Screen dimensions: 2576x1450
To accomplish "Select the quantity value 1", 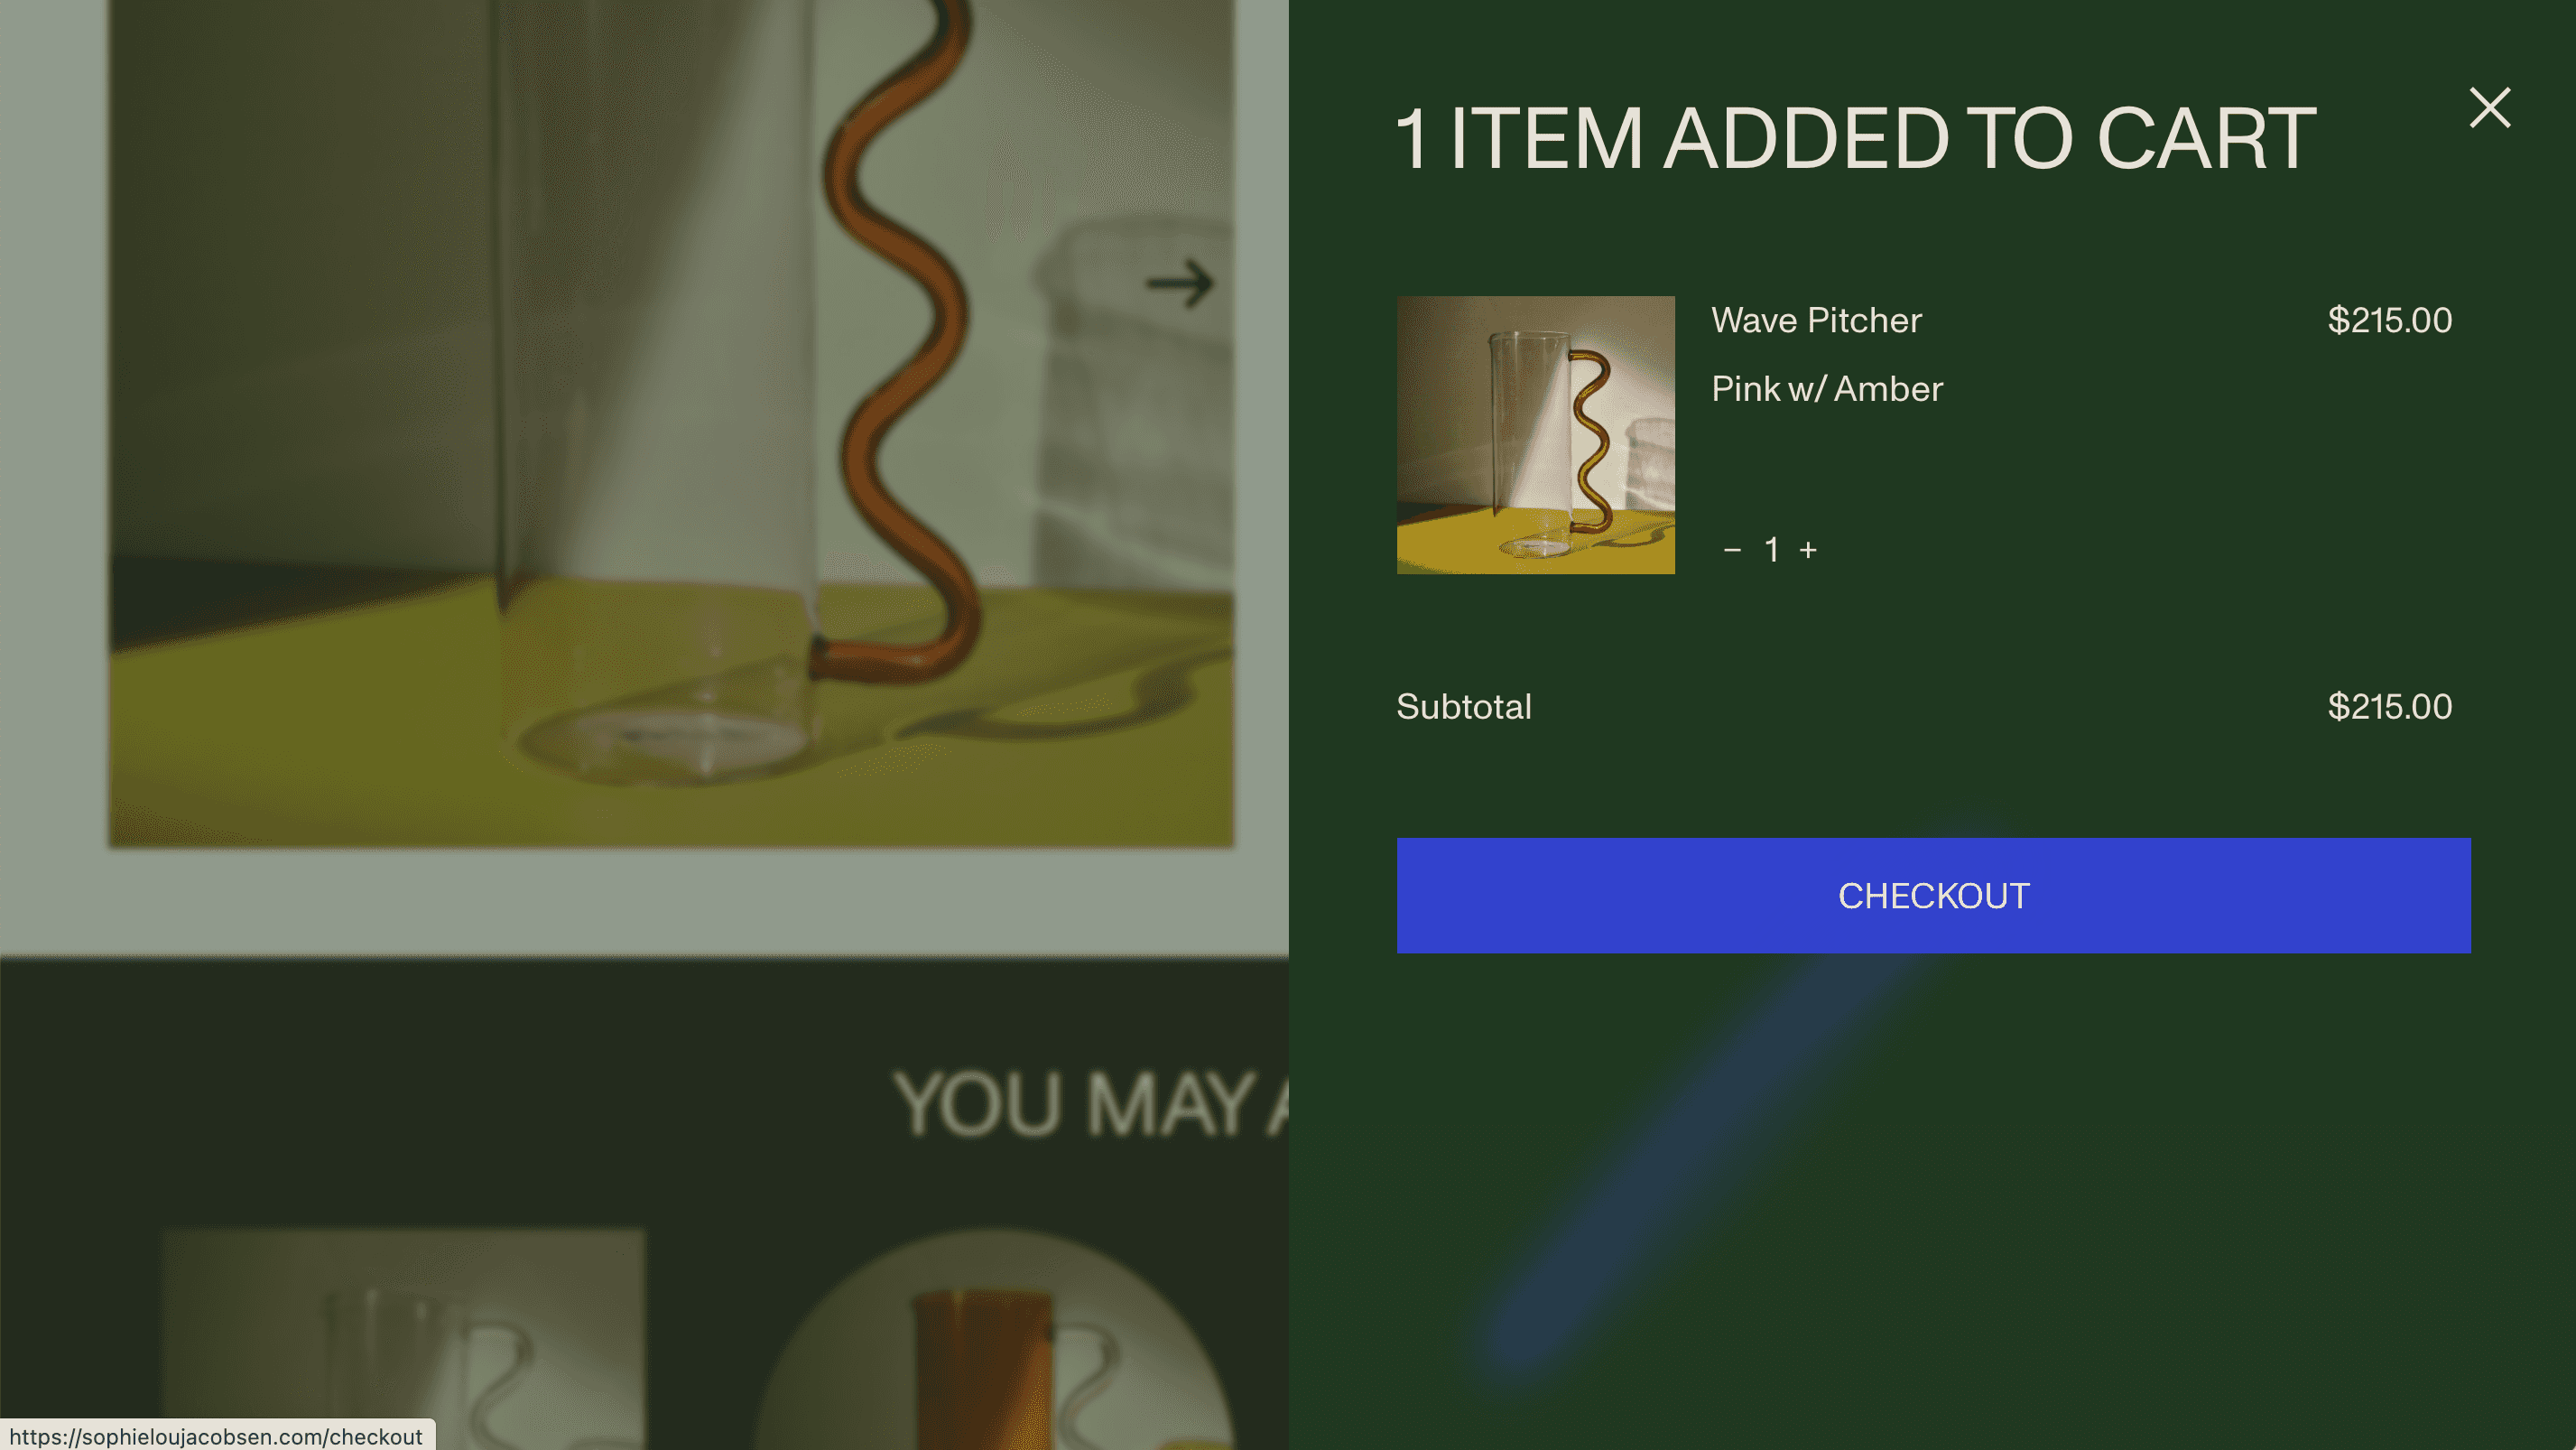I will tap(1771, 550).
